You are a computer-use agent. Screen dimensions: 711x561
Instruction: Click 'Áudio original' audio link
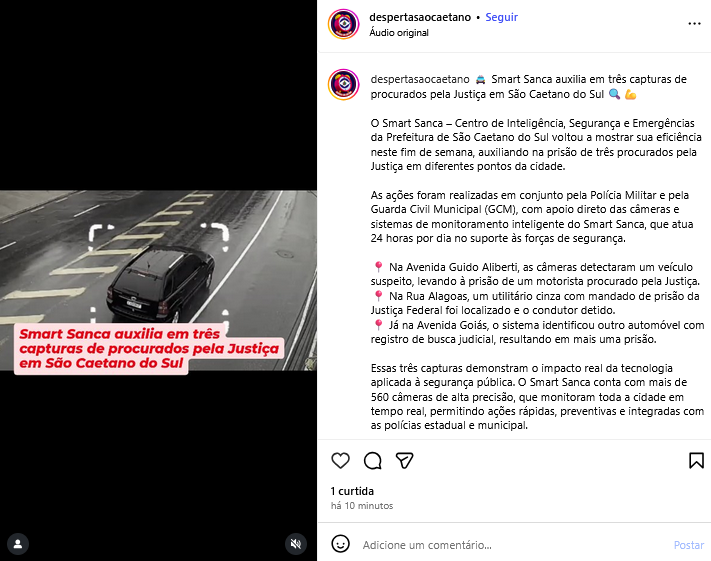click(x=399, y=33)
